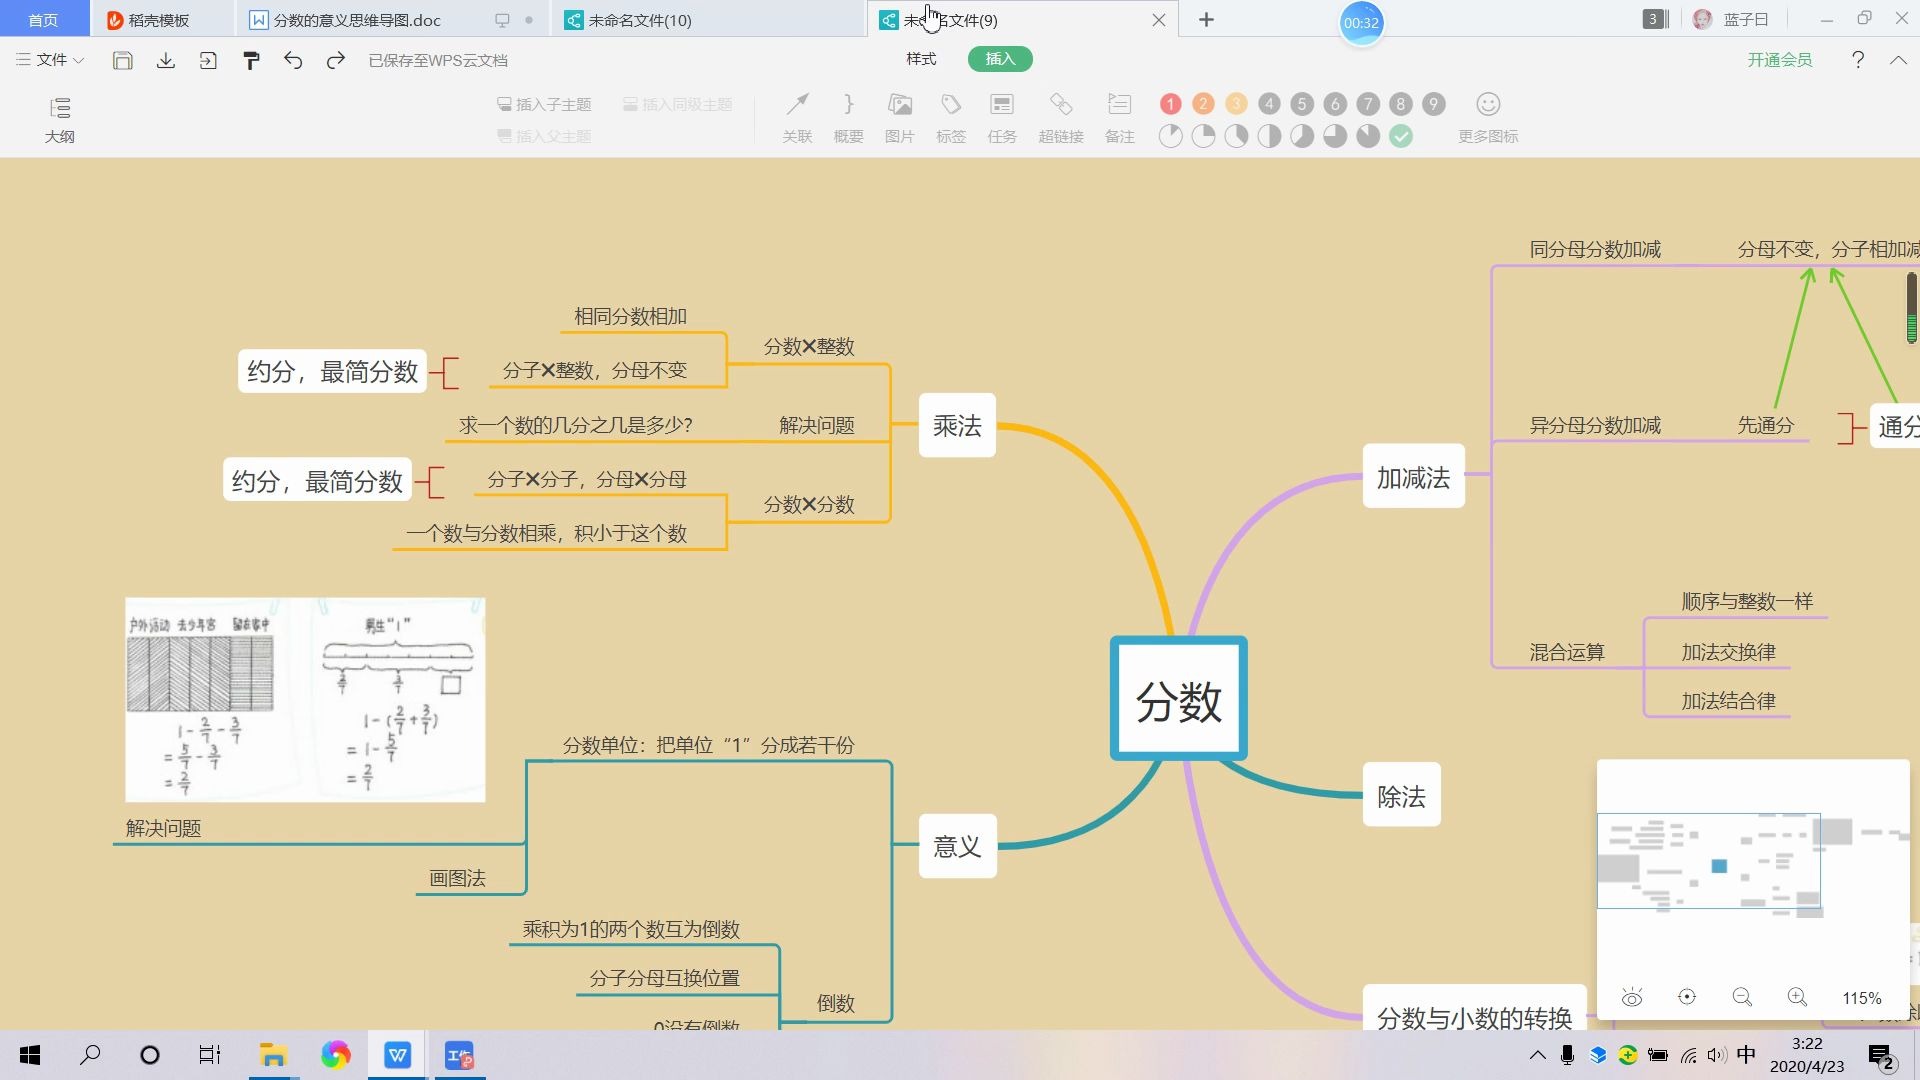Add a note (备注)
This screenshot has height=1080, width=1920.
click(1120, 119)
